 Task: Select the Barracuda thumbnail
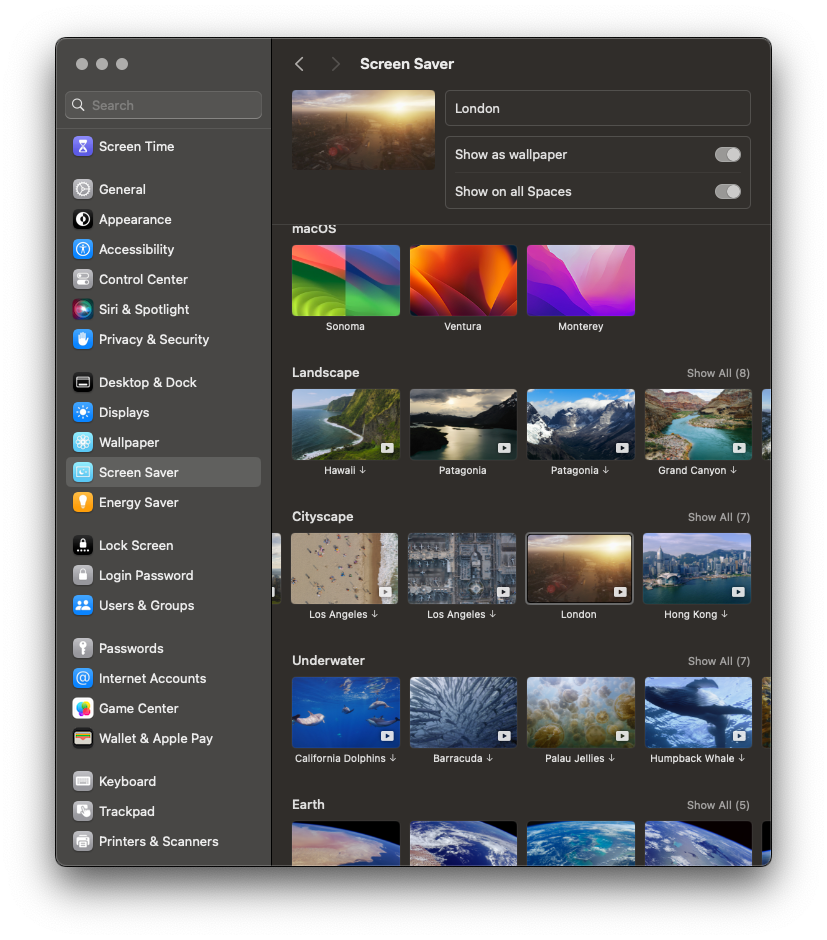pos(463,712)
